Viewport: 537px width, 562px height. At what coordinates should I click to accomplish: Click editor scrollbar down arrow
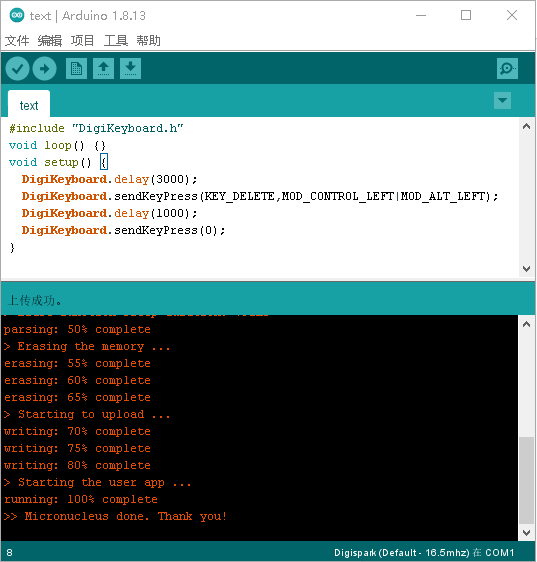click(526, 268)
